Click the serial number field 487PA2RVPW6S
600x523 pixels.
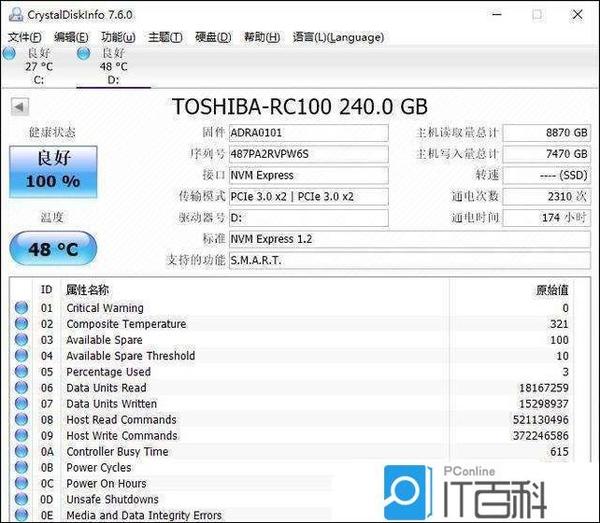309,154
